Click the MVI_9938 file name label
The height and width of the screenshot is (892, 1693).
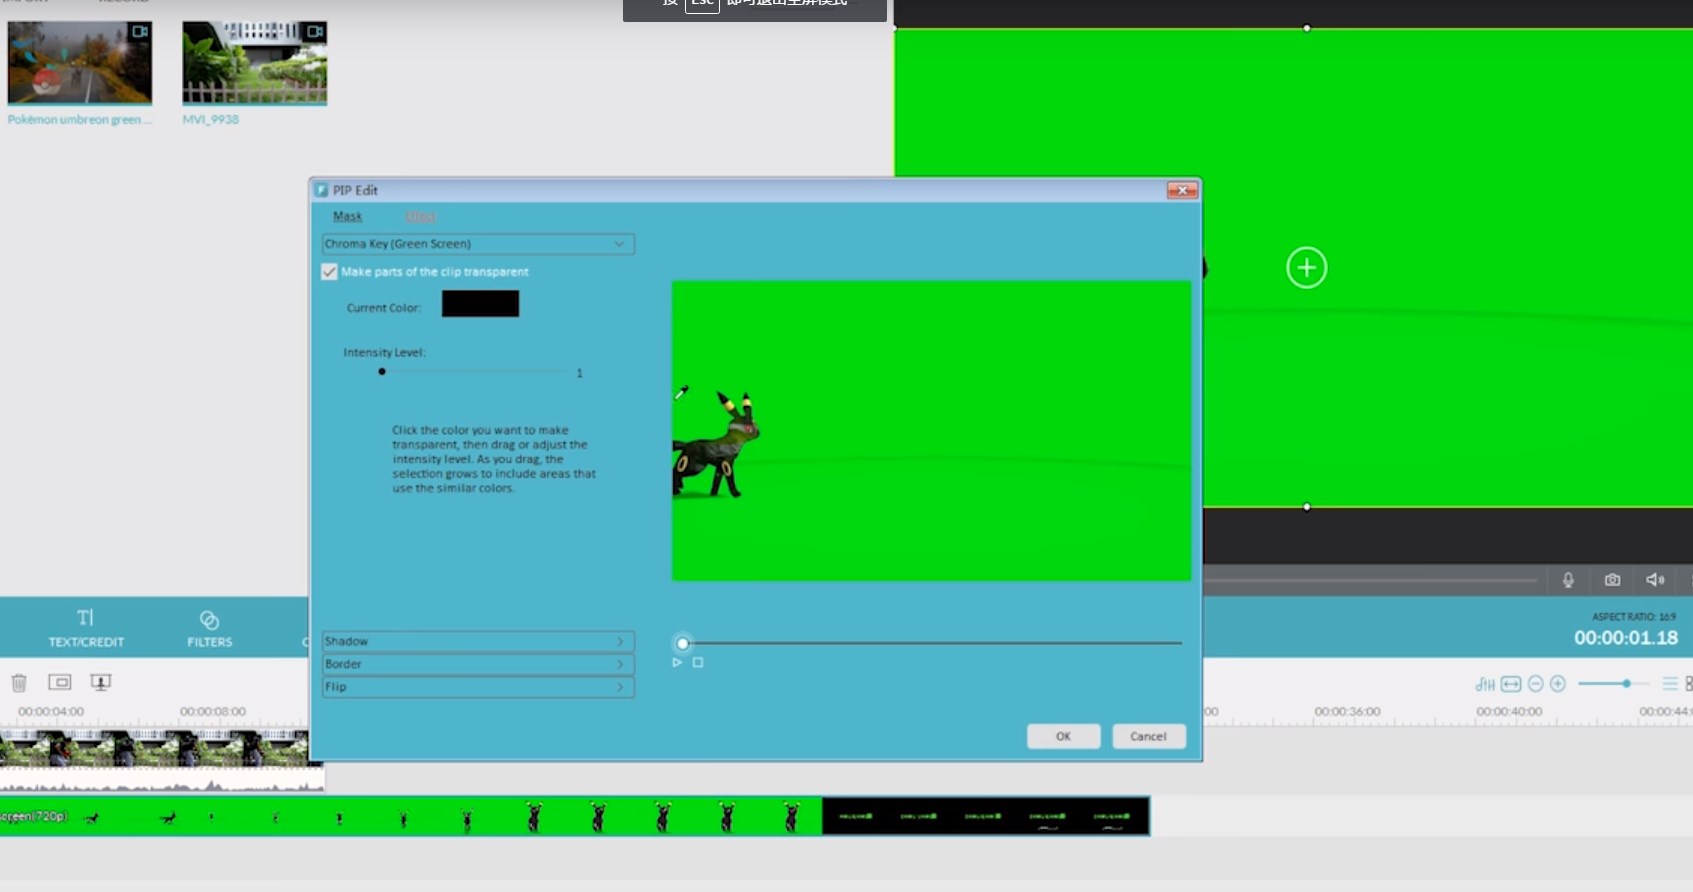pyautogui.click(x=211, y=119)
